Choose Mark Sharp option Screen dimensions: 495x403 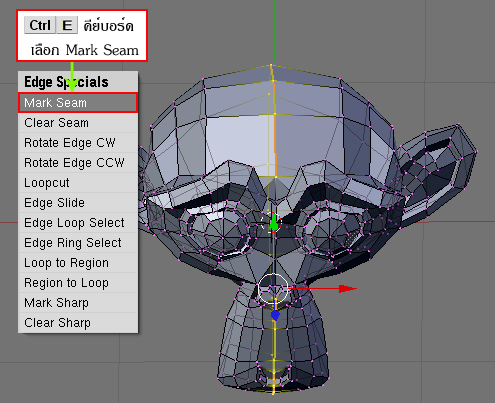coord(78,303)
